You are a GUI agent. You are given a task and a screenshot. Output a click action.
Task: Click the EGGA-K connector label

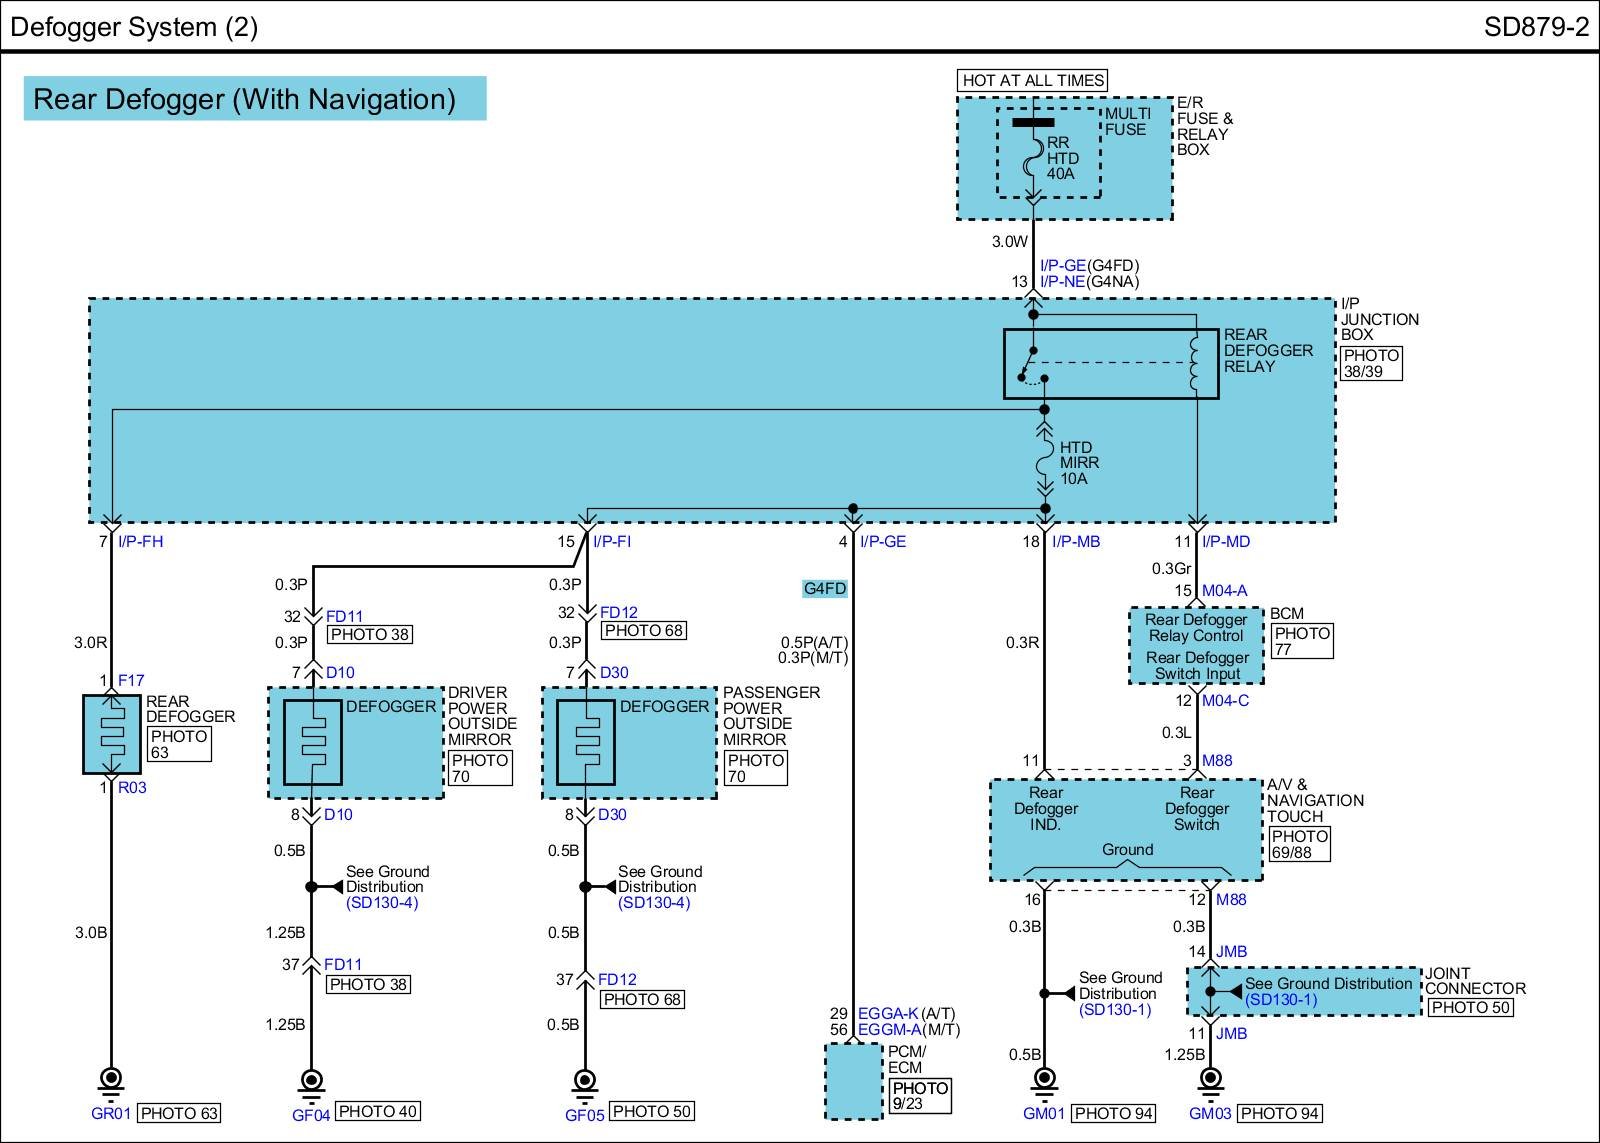[x=887, y=1013]
